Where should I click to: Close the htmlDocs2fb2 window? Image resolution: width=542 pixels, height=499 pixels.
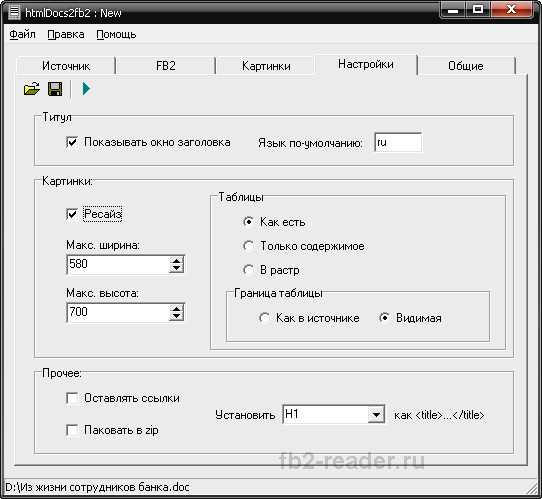(x=511, y=10)
